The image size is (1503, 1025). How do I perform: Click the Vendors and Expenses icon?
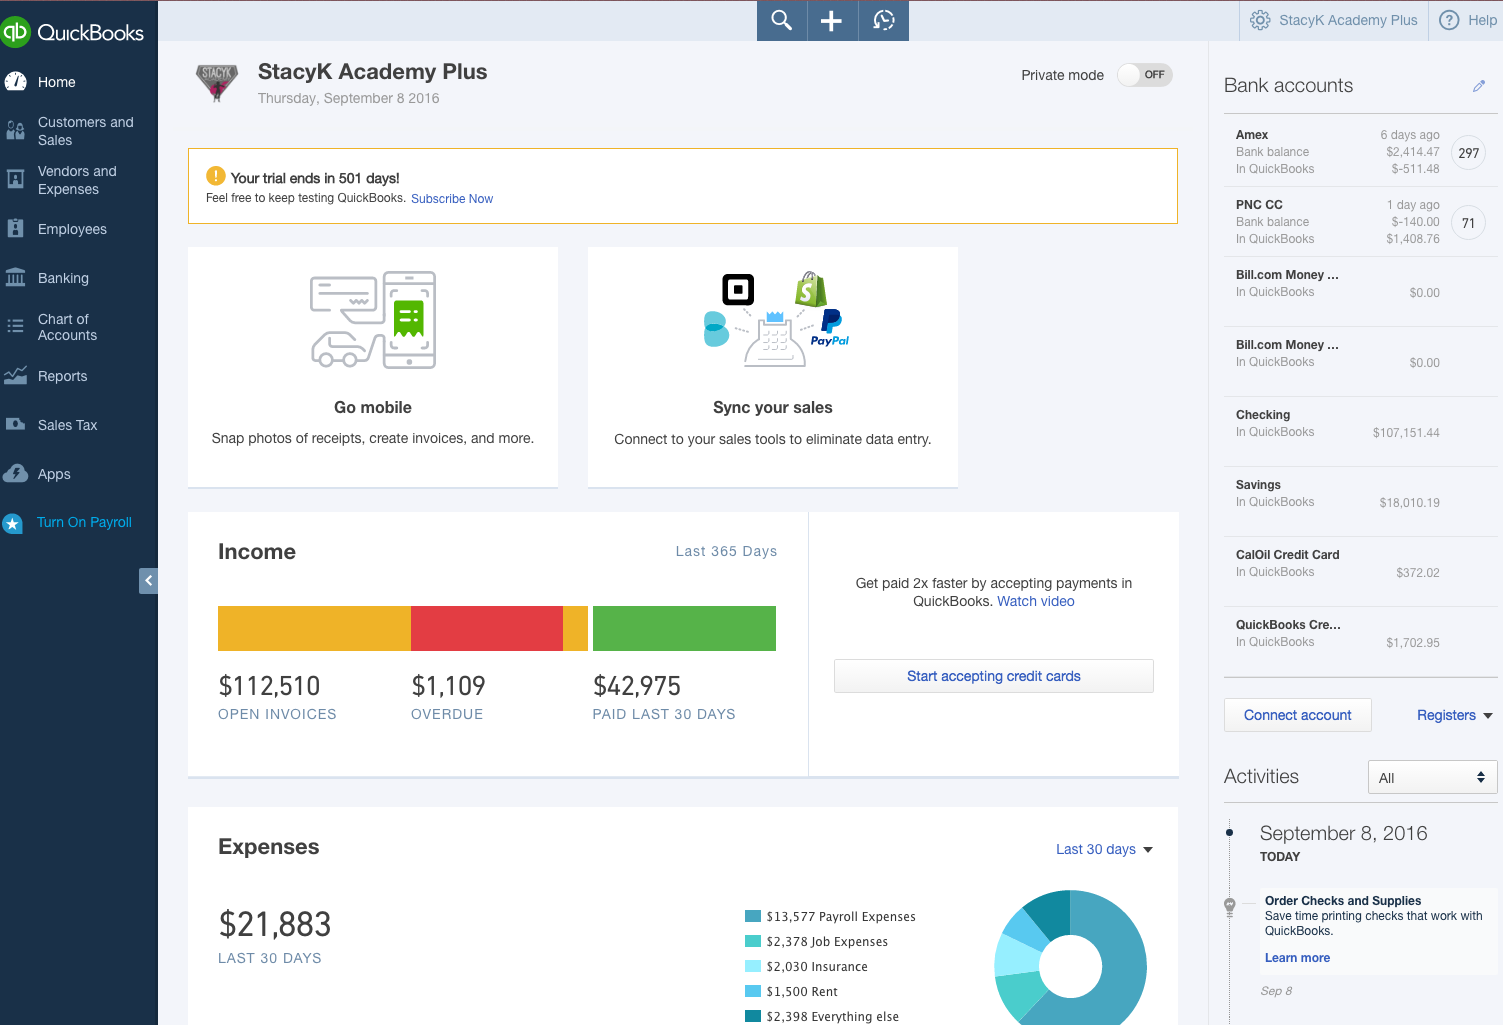15,179
